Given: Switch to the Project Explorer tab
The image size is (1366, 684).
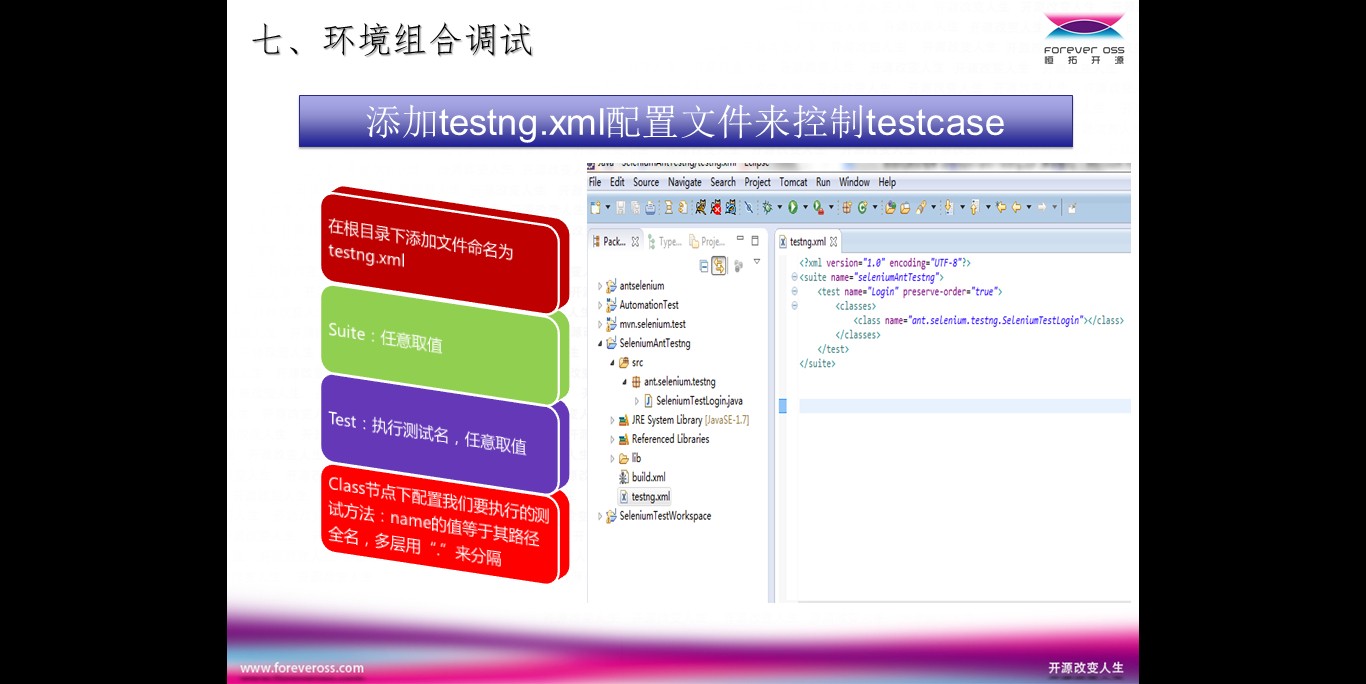Looking at the screenshot, I should click(x=707, y=242).
